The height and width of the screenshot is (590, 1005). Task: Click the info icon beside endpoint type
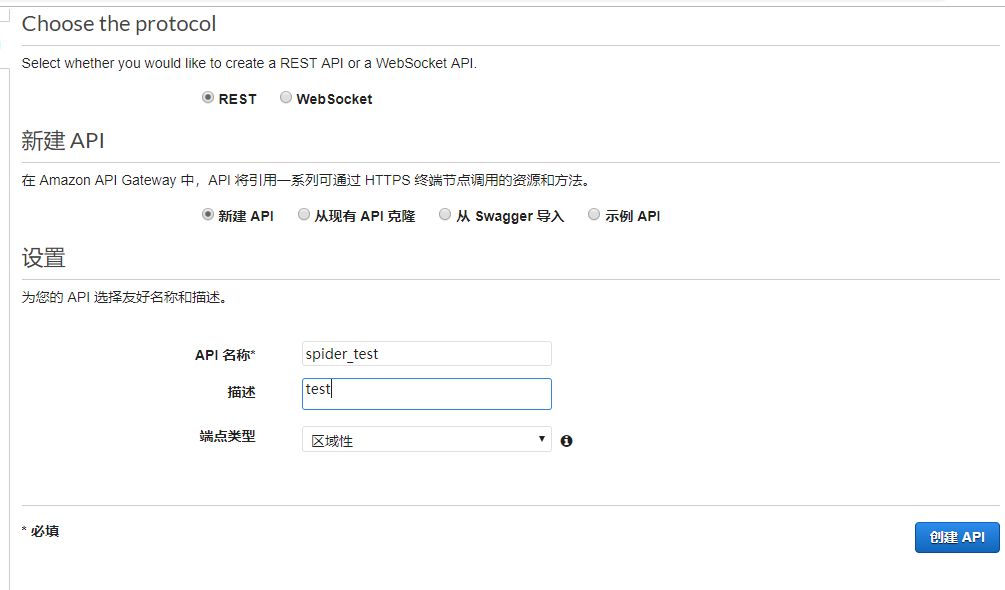(567, 441)
